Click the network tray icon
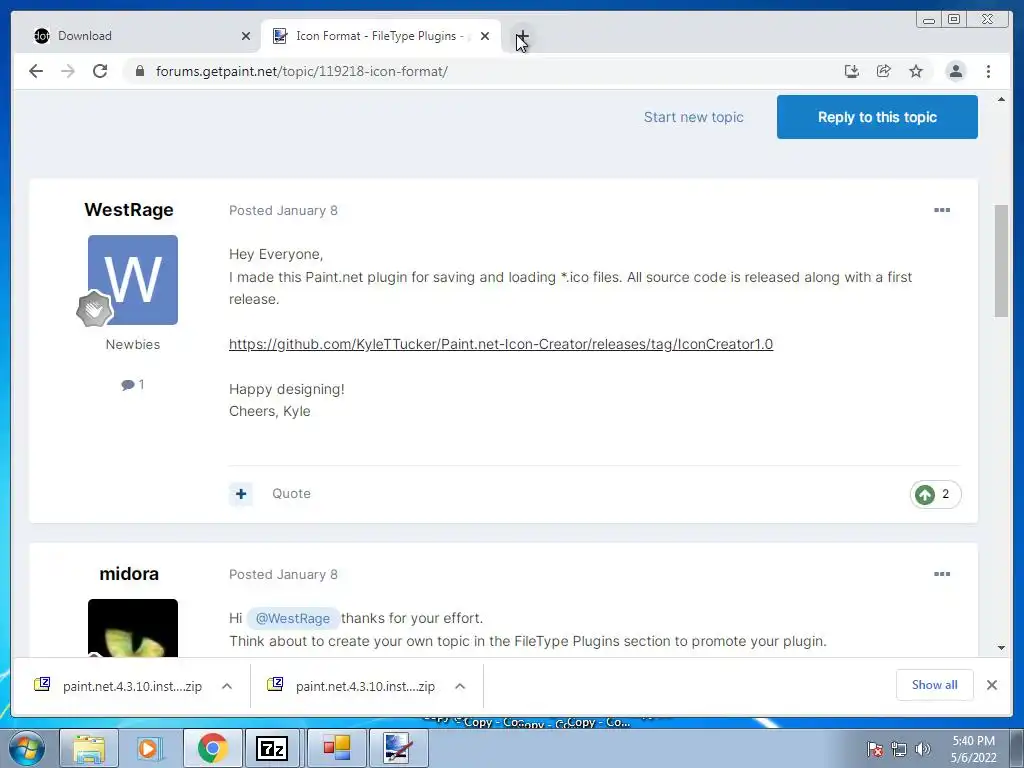This screenshot has height=768, width=1024. point(899,749)
